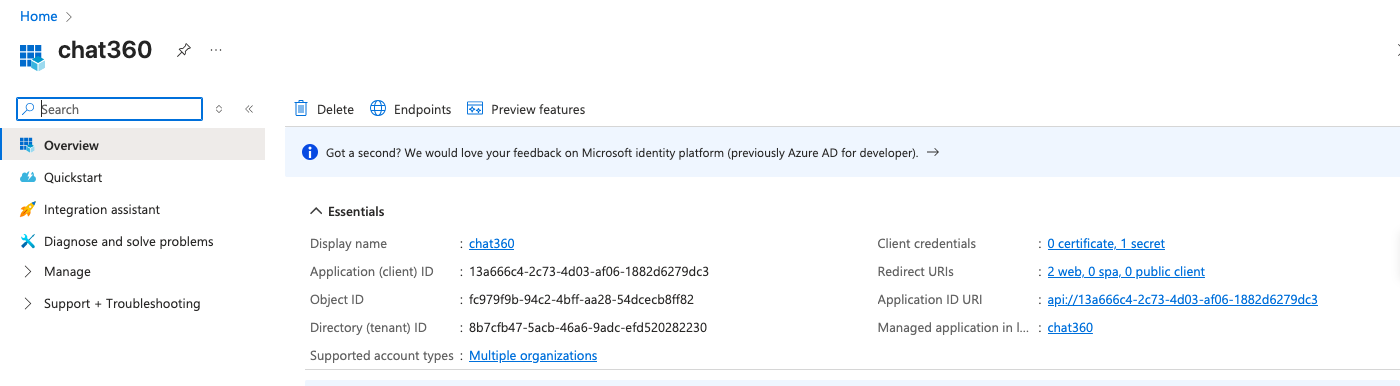Open the redirect URIs link
The height and width of the screenshot is (386, 1400).
(1126, 272)
